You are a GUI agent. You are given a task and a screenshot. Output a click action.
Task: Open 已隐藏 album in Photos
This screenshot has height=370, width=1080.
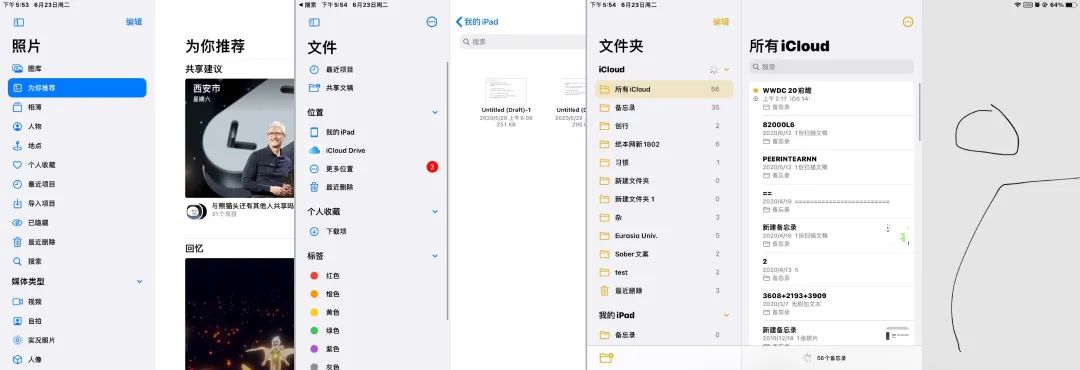(x=77, y=223)
